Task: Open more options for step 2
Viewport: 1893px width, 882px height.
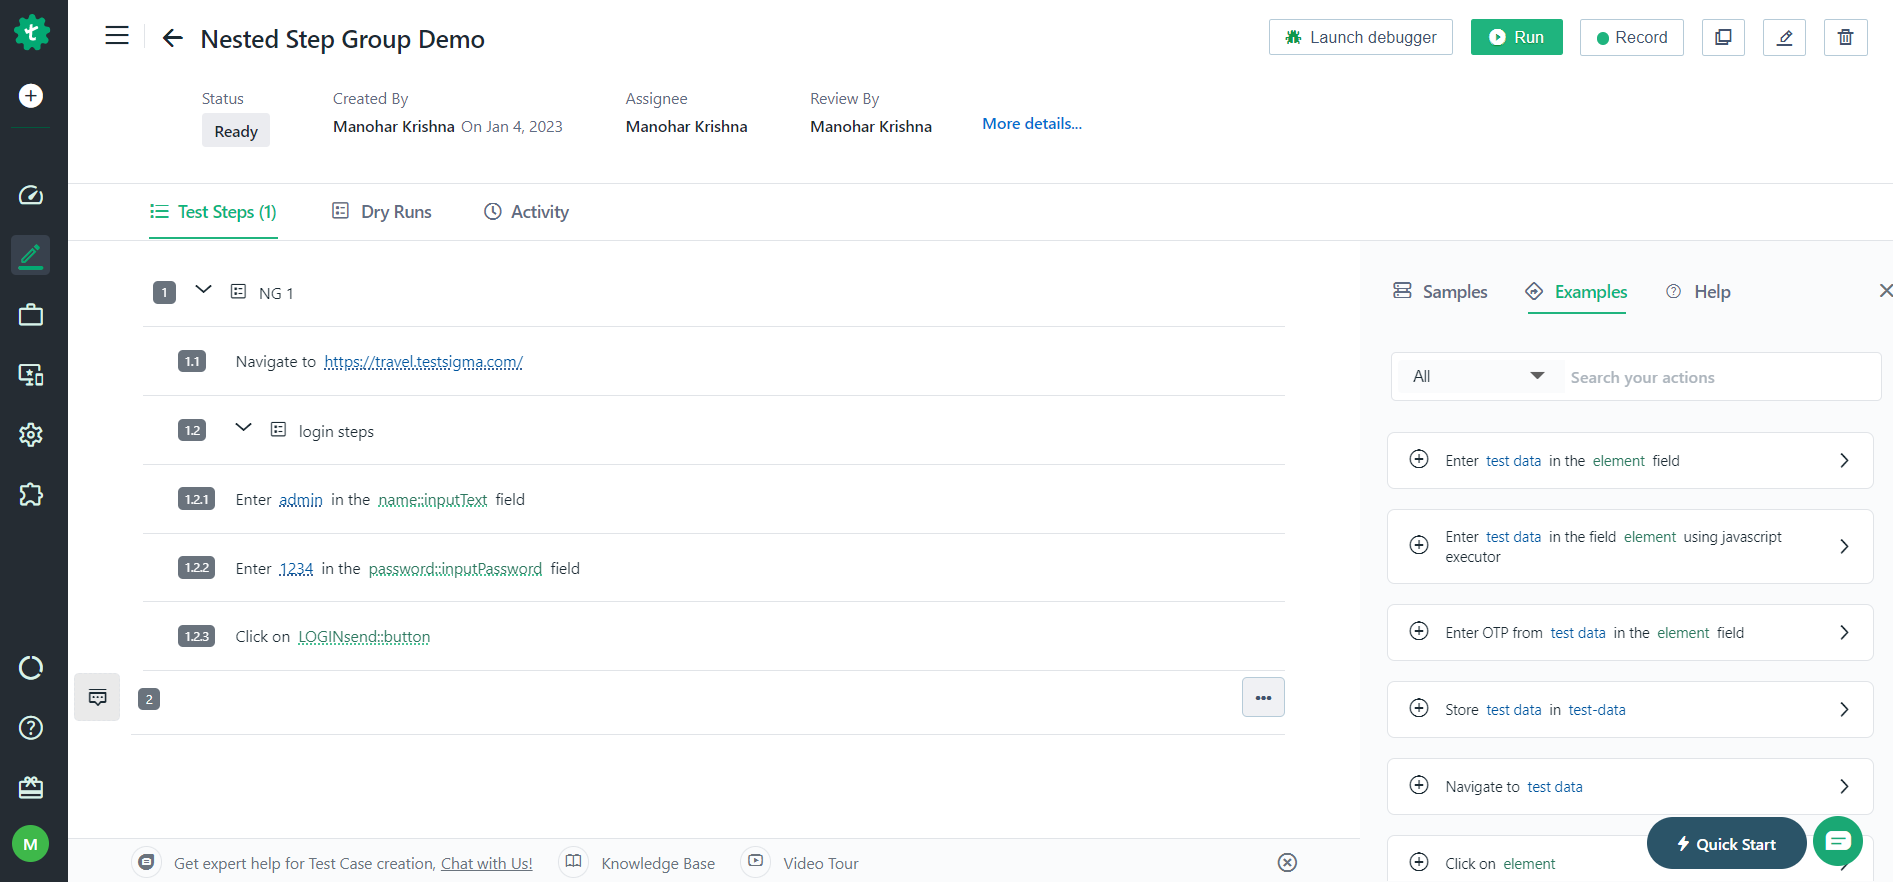Action: click(x=1263, y=697)
